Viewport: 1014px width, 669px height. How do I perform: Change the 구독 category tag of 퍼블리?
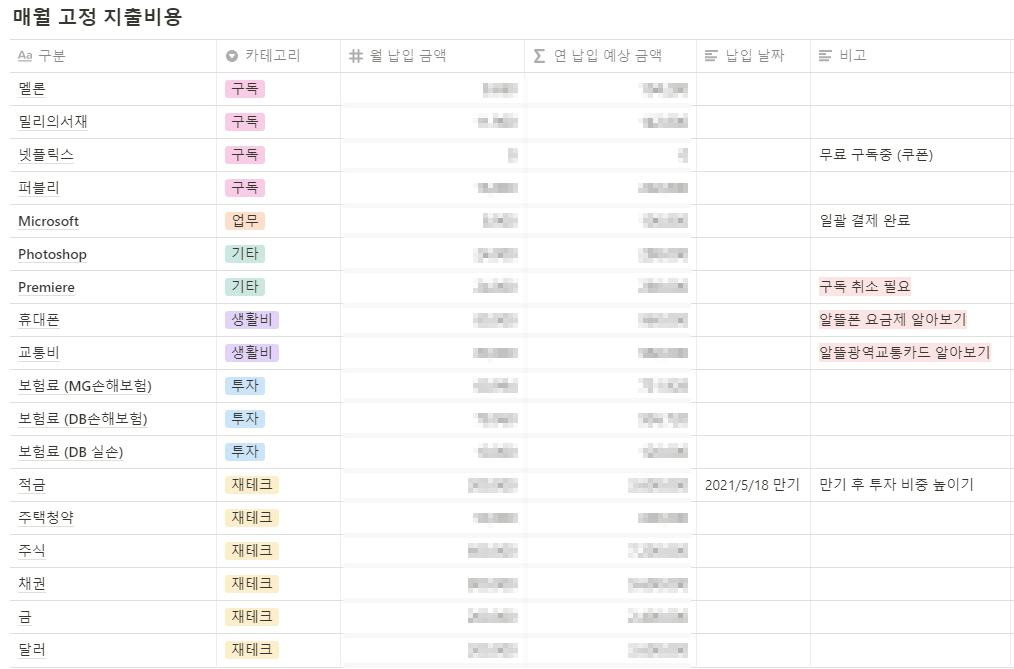point(245,187)
